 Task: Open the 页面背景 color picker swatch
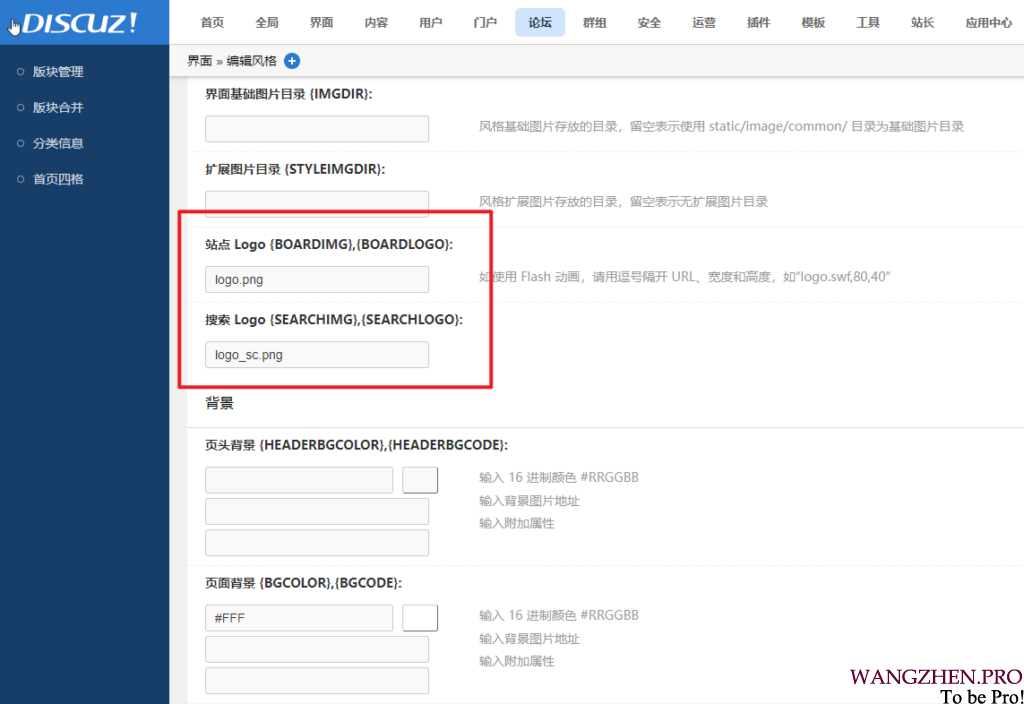tap(420, 618)
